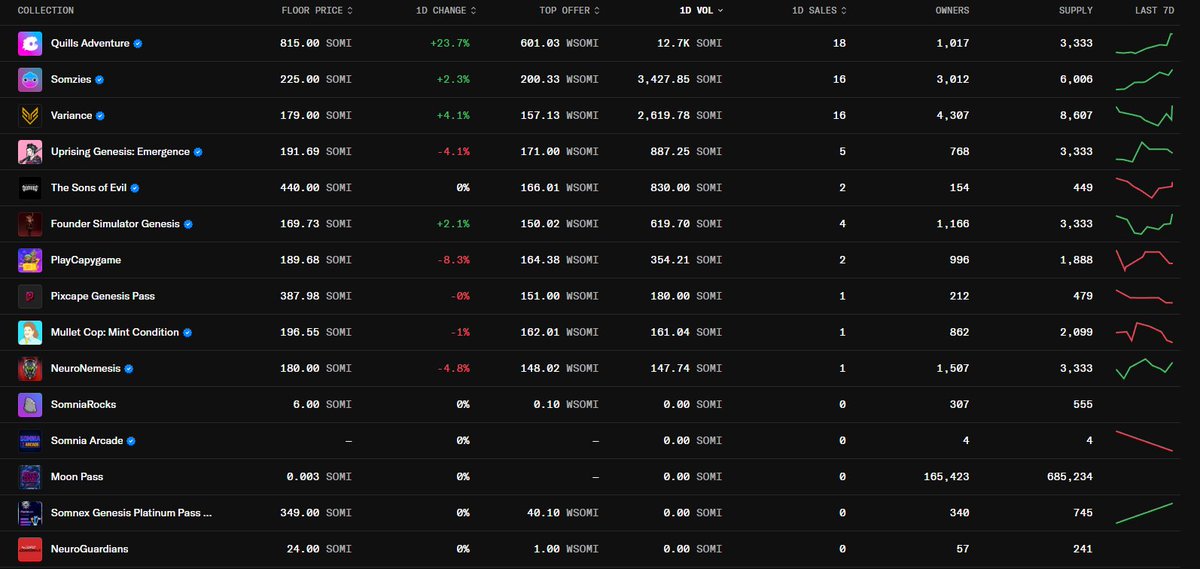Screen dimensions: 1200x569
Task: Select the 40.10 WSOMI top offer
Action: (x=562, y=513)
